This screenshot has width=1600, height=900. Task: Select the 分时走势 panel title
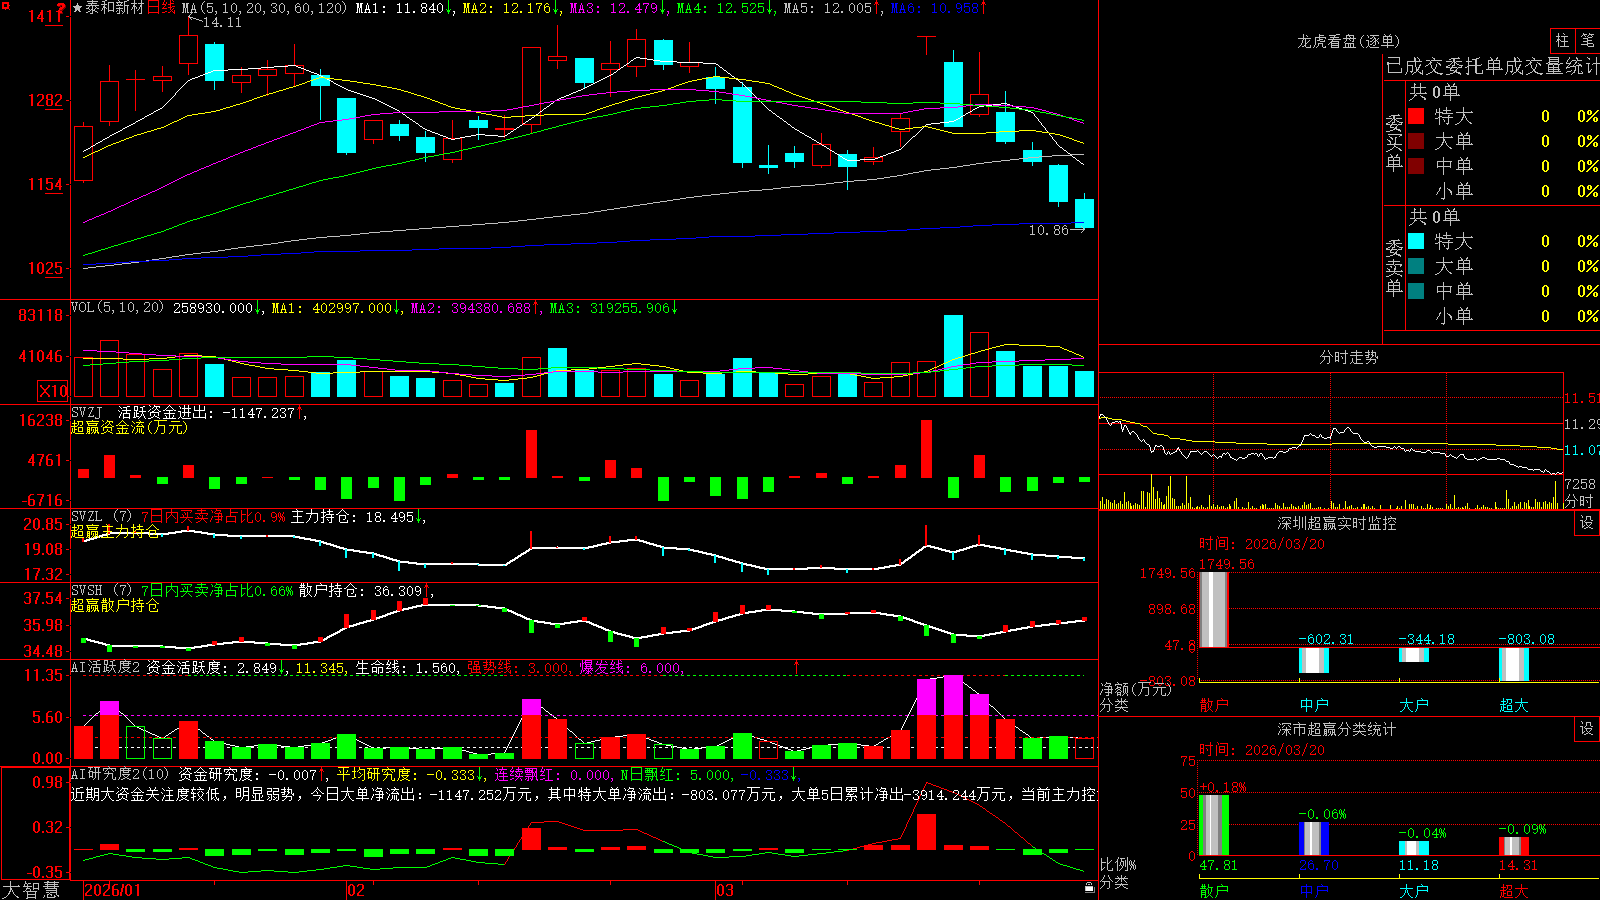click(x=1348, y=357)
